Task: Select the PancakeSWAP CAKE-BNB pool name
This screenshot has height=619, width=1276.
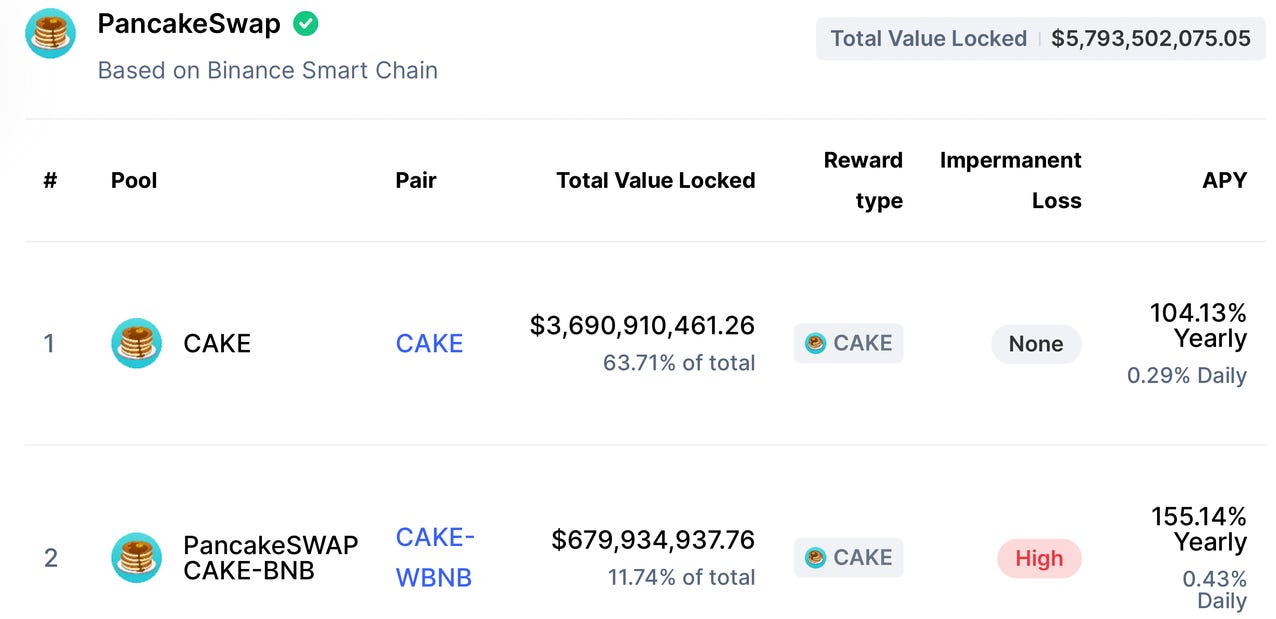Action: click(270, 557)
